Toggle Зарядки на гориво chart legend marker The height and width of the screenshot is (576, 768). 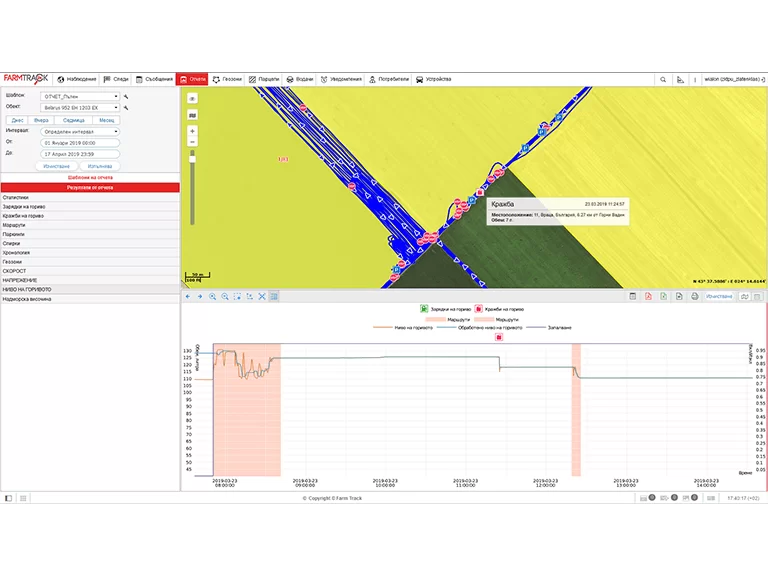point(424,309)
